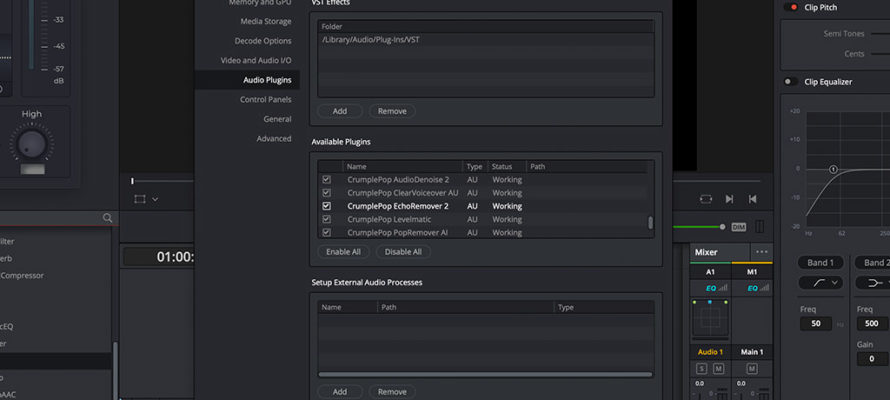Click the Available Plugins vertical scrollbar

(x=650, y=222)
